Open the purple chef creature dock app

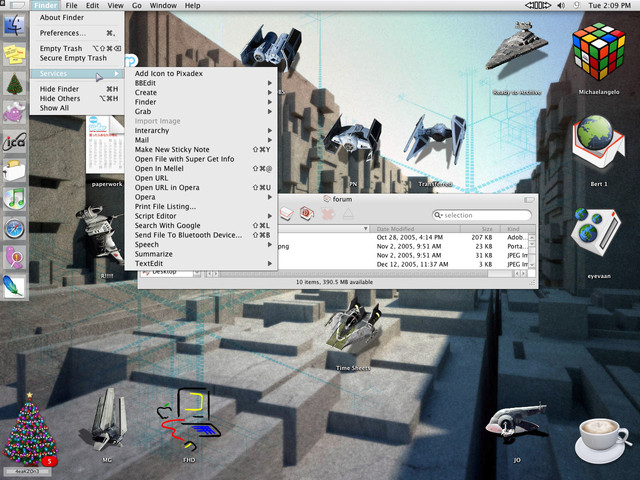15,111
